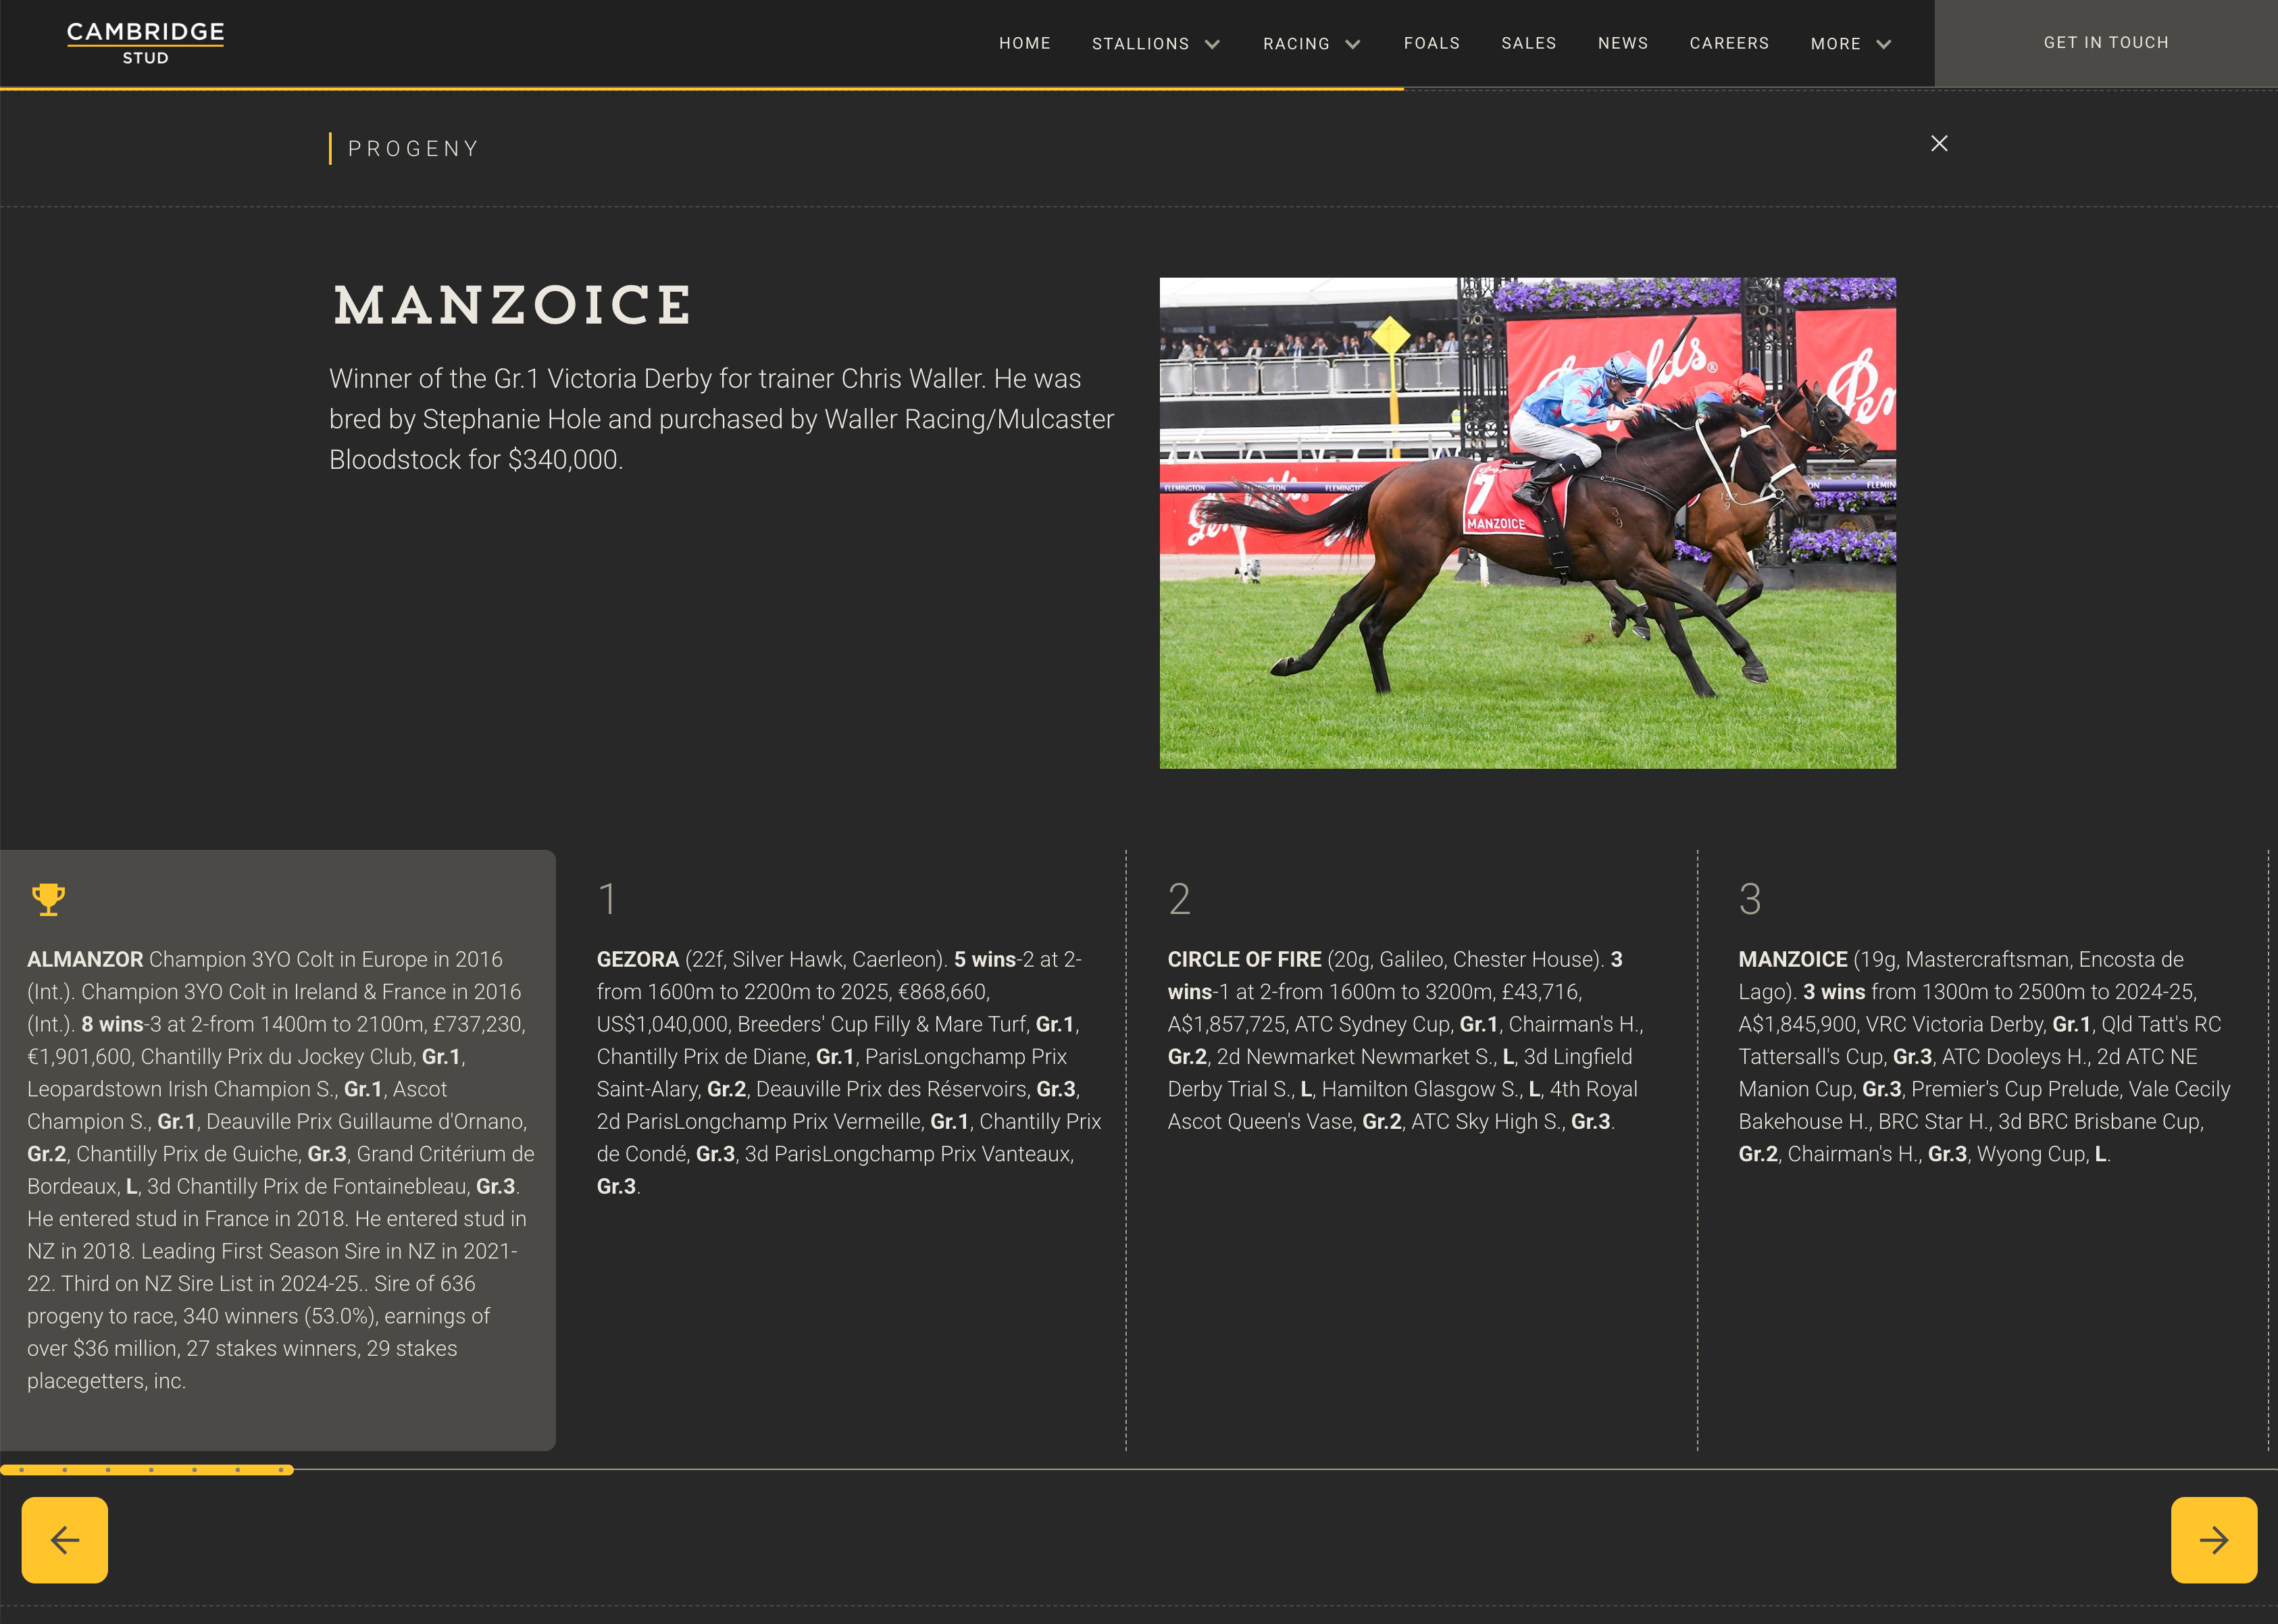The width and height of the screenshot is (2278, 1624).
Task: Open the Home menu item
Action: coord(1024,43)
